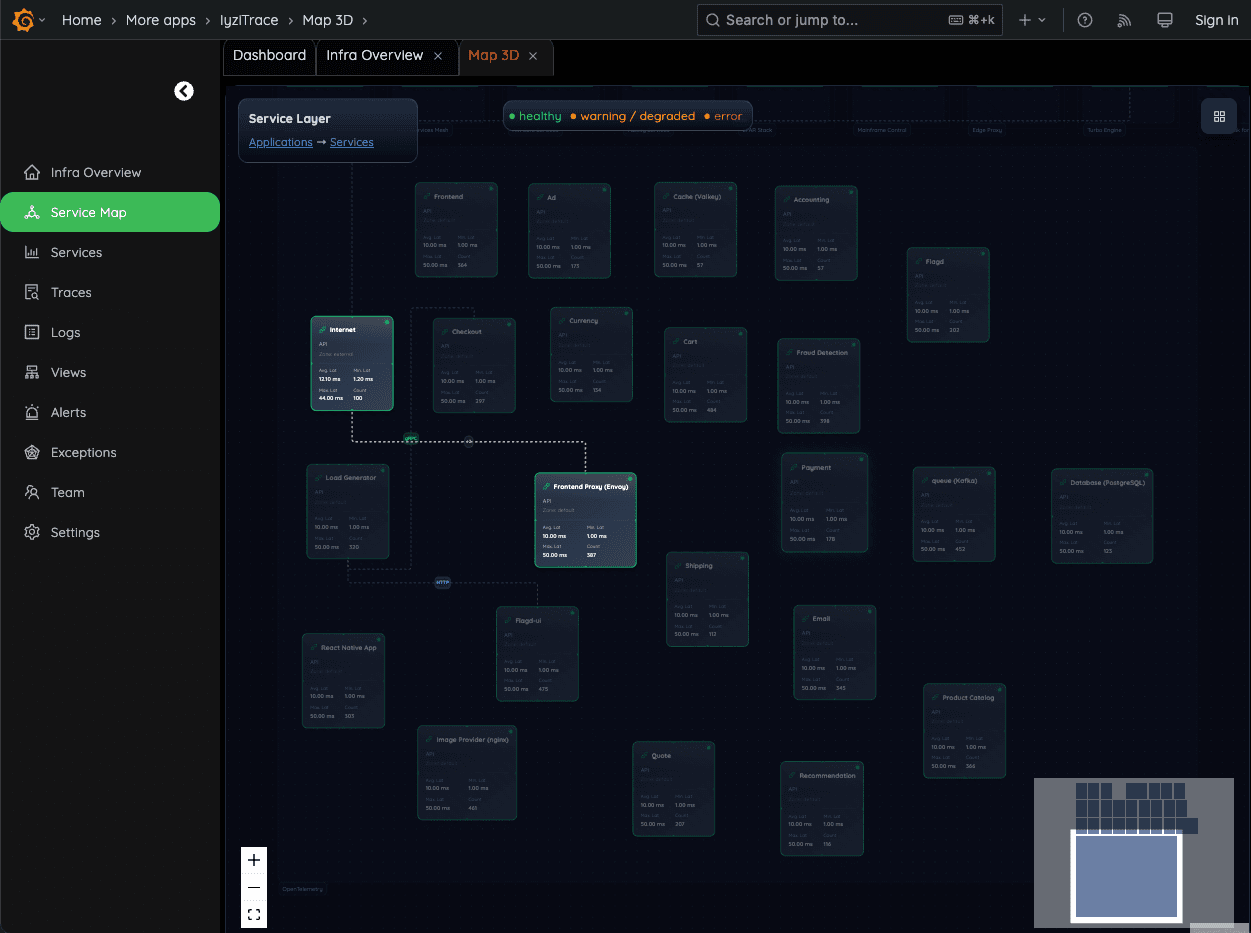Toggle the warning / degraded legend filter

[634, 115]
